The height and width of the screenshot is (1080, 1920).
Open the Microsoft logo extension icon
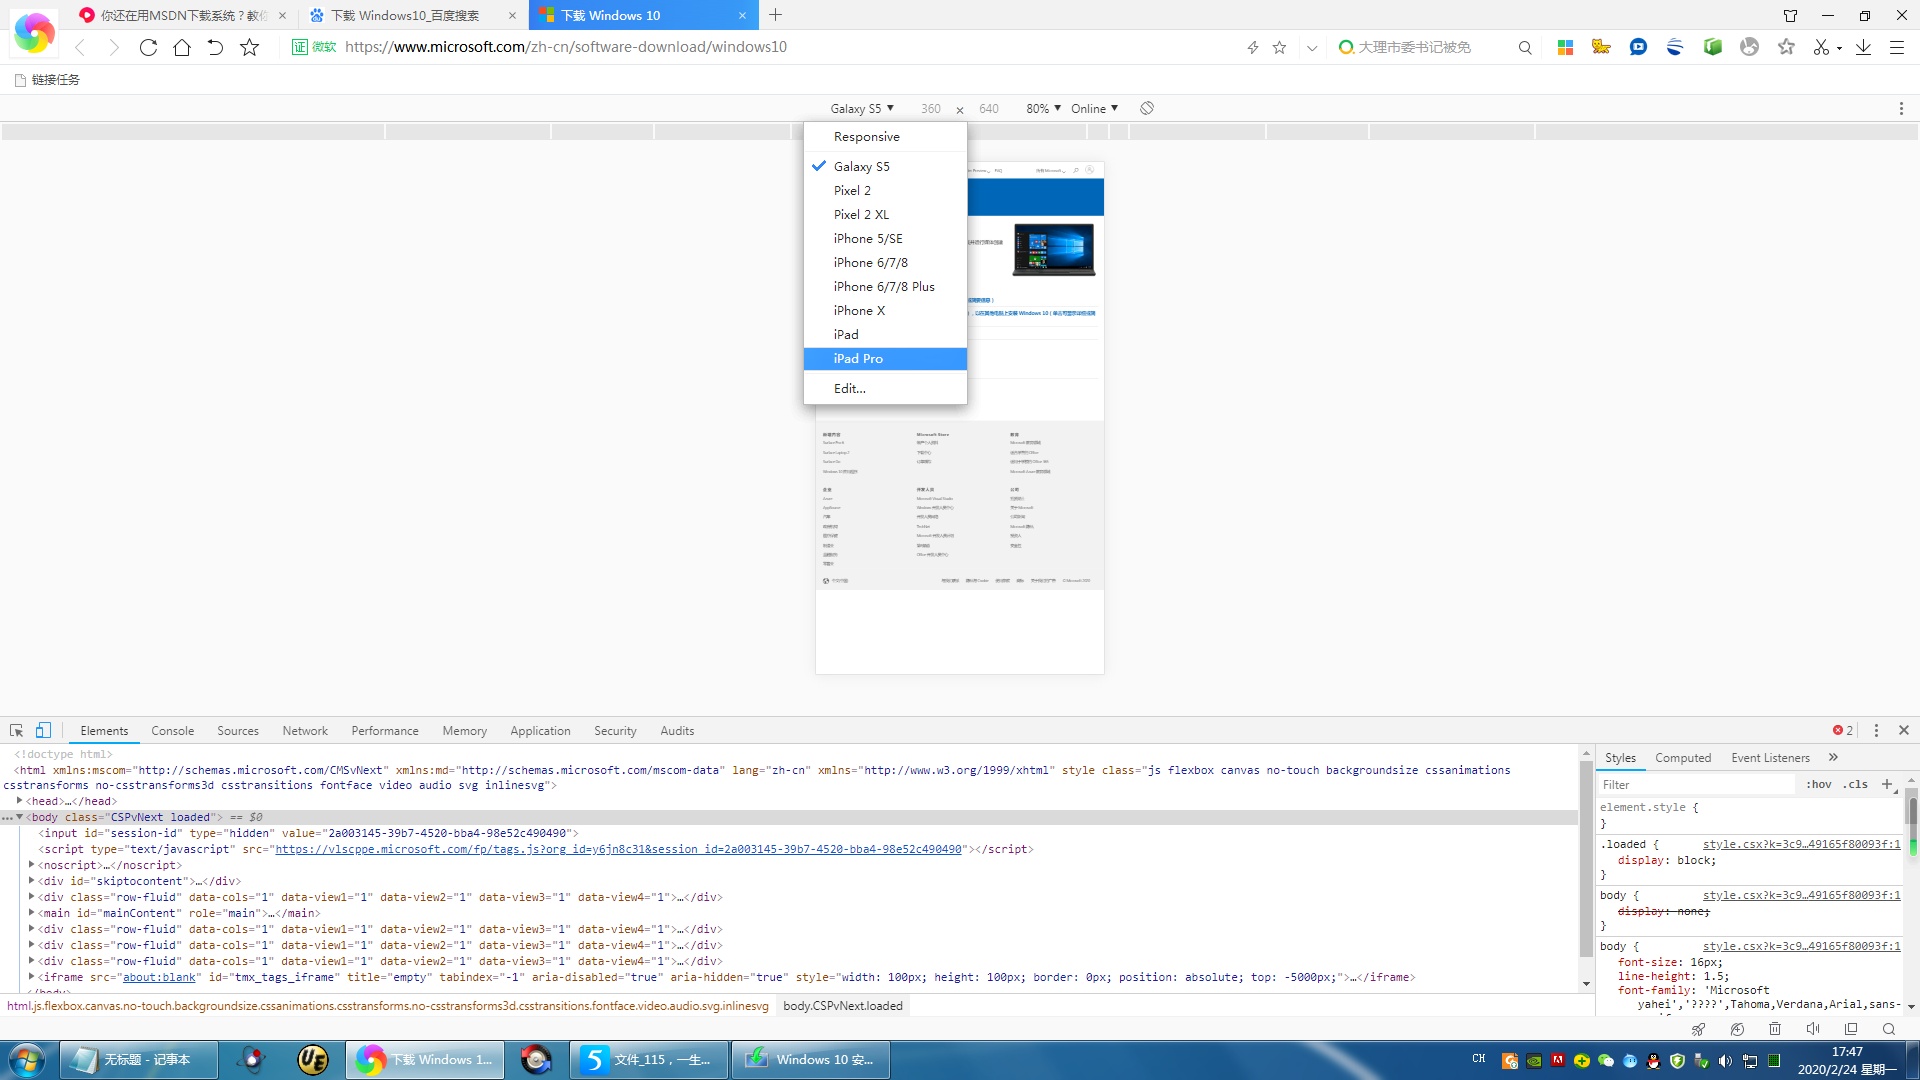click(x=1566, y=47)
